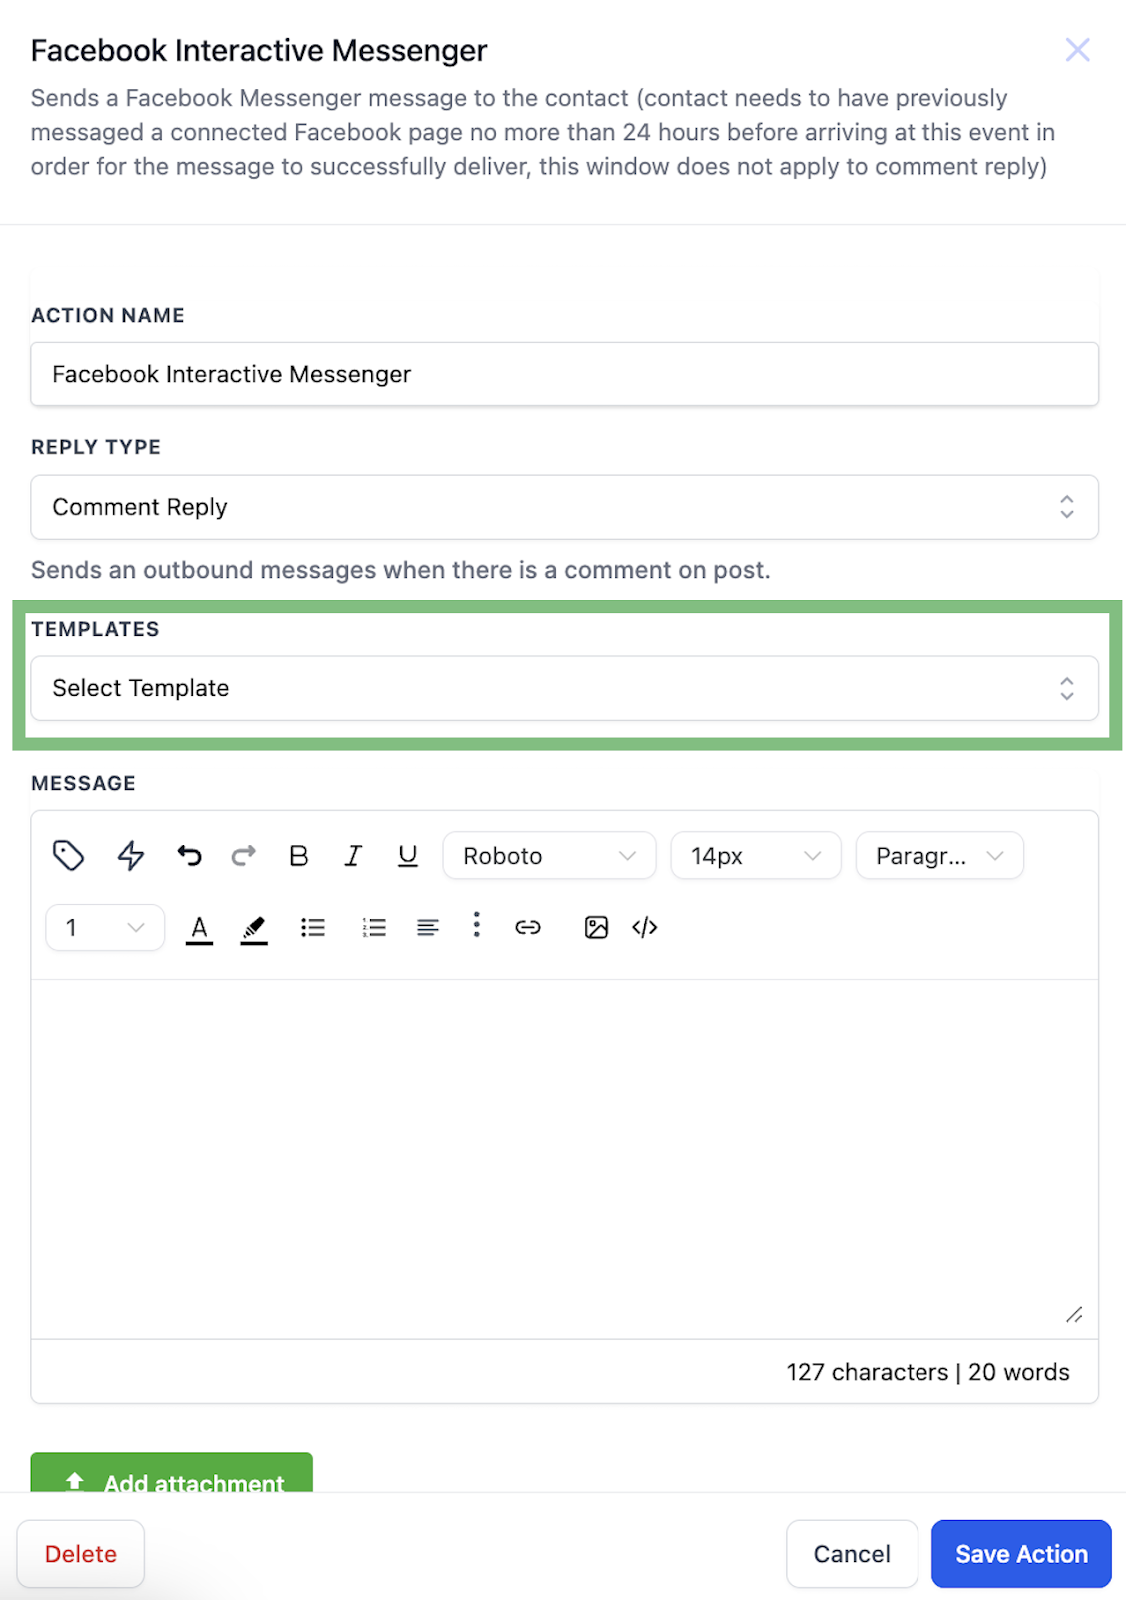Toggle italic formatting
This screenshot has width=1126, height=1600.
353,856
